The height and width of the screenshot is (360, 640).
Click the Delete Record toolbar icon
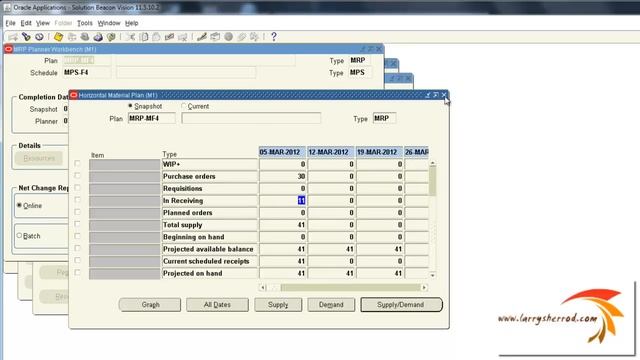click(182, 37)
